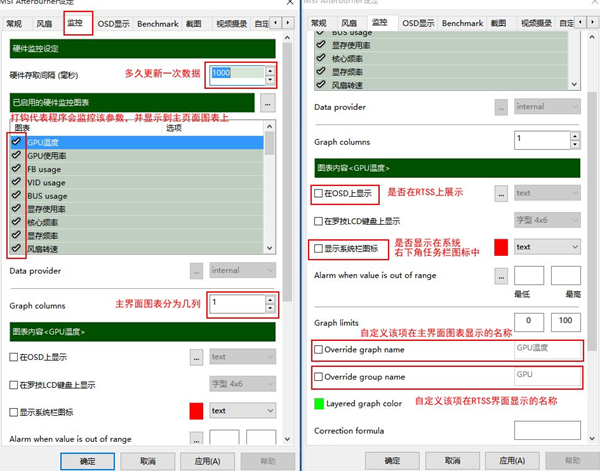Screen dimensions: 600x471
Task: Toggle 风扇转速 checkmark in left list
Action: (x=16, y=248)
